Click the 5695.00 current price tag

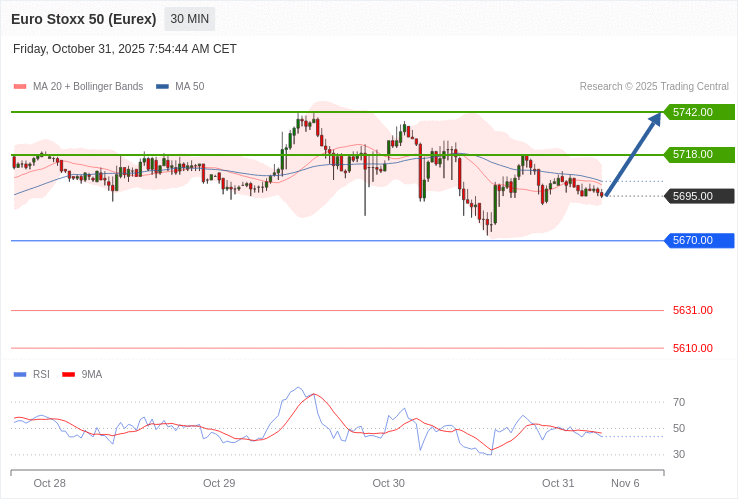coord(699,196)
